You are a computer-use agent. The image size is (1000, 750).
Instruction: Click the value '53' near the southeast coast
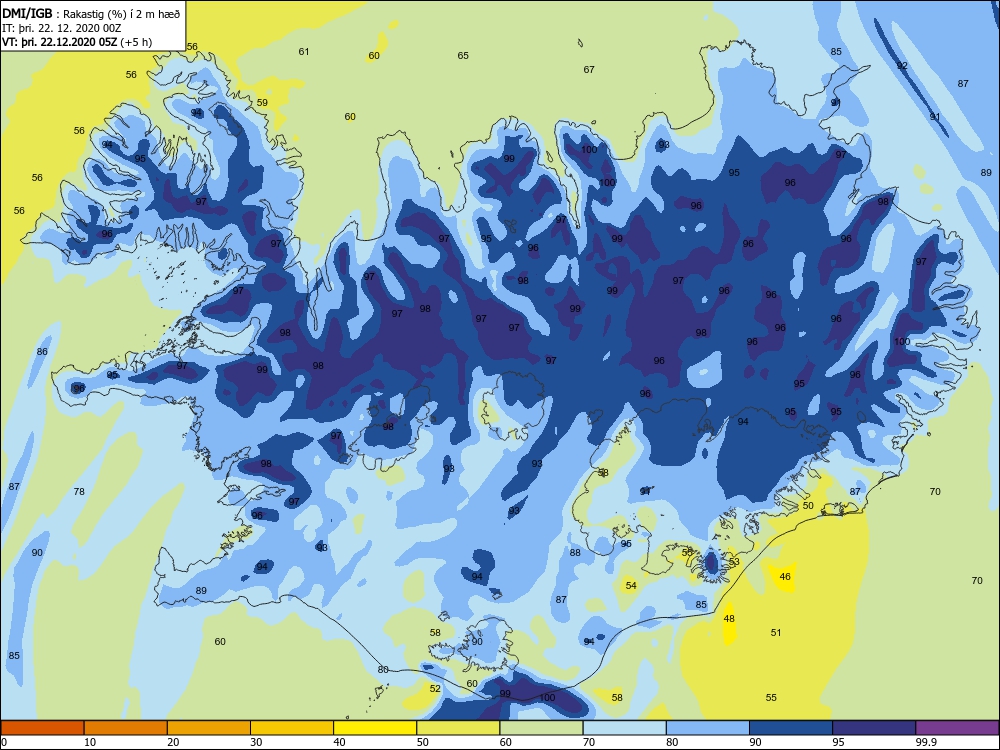coord(734,562)
